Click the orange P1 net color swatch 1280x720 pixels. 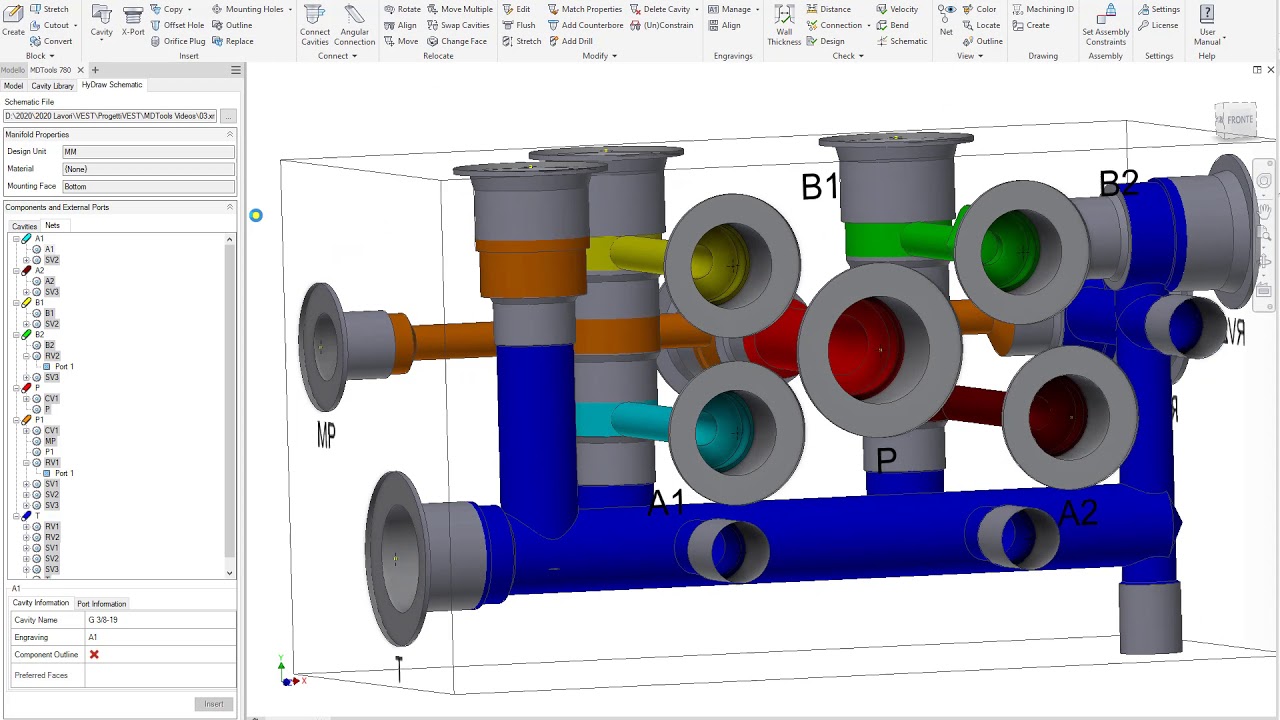point(27,420)
